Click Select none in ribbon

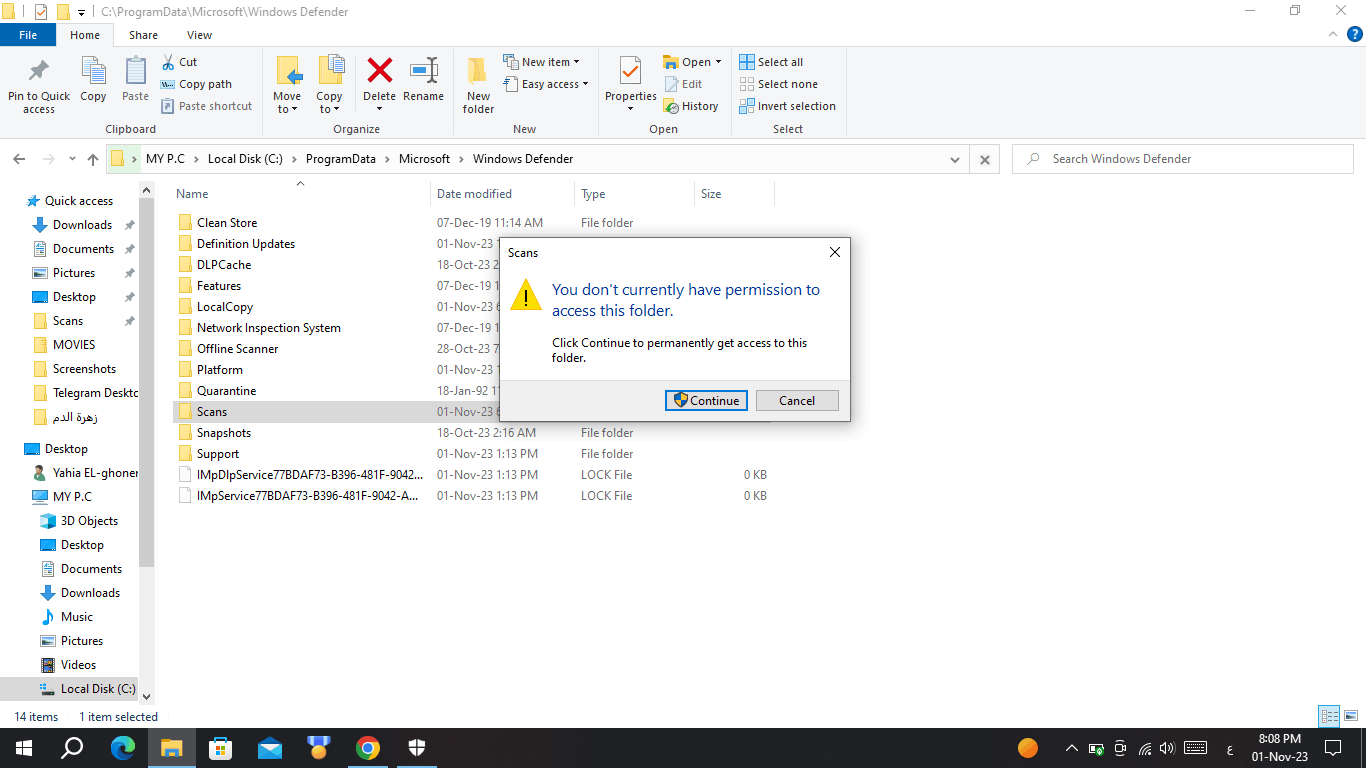point(778,84)
